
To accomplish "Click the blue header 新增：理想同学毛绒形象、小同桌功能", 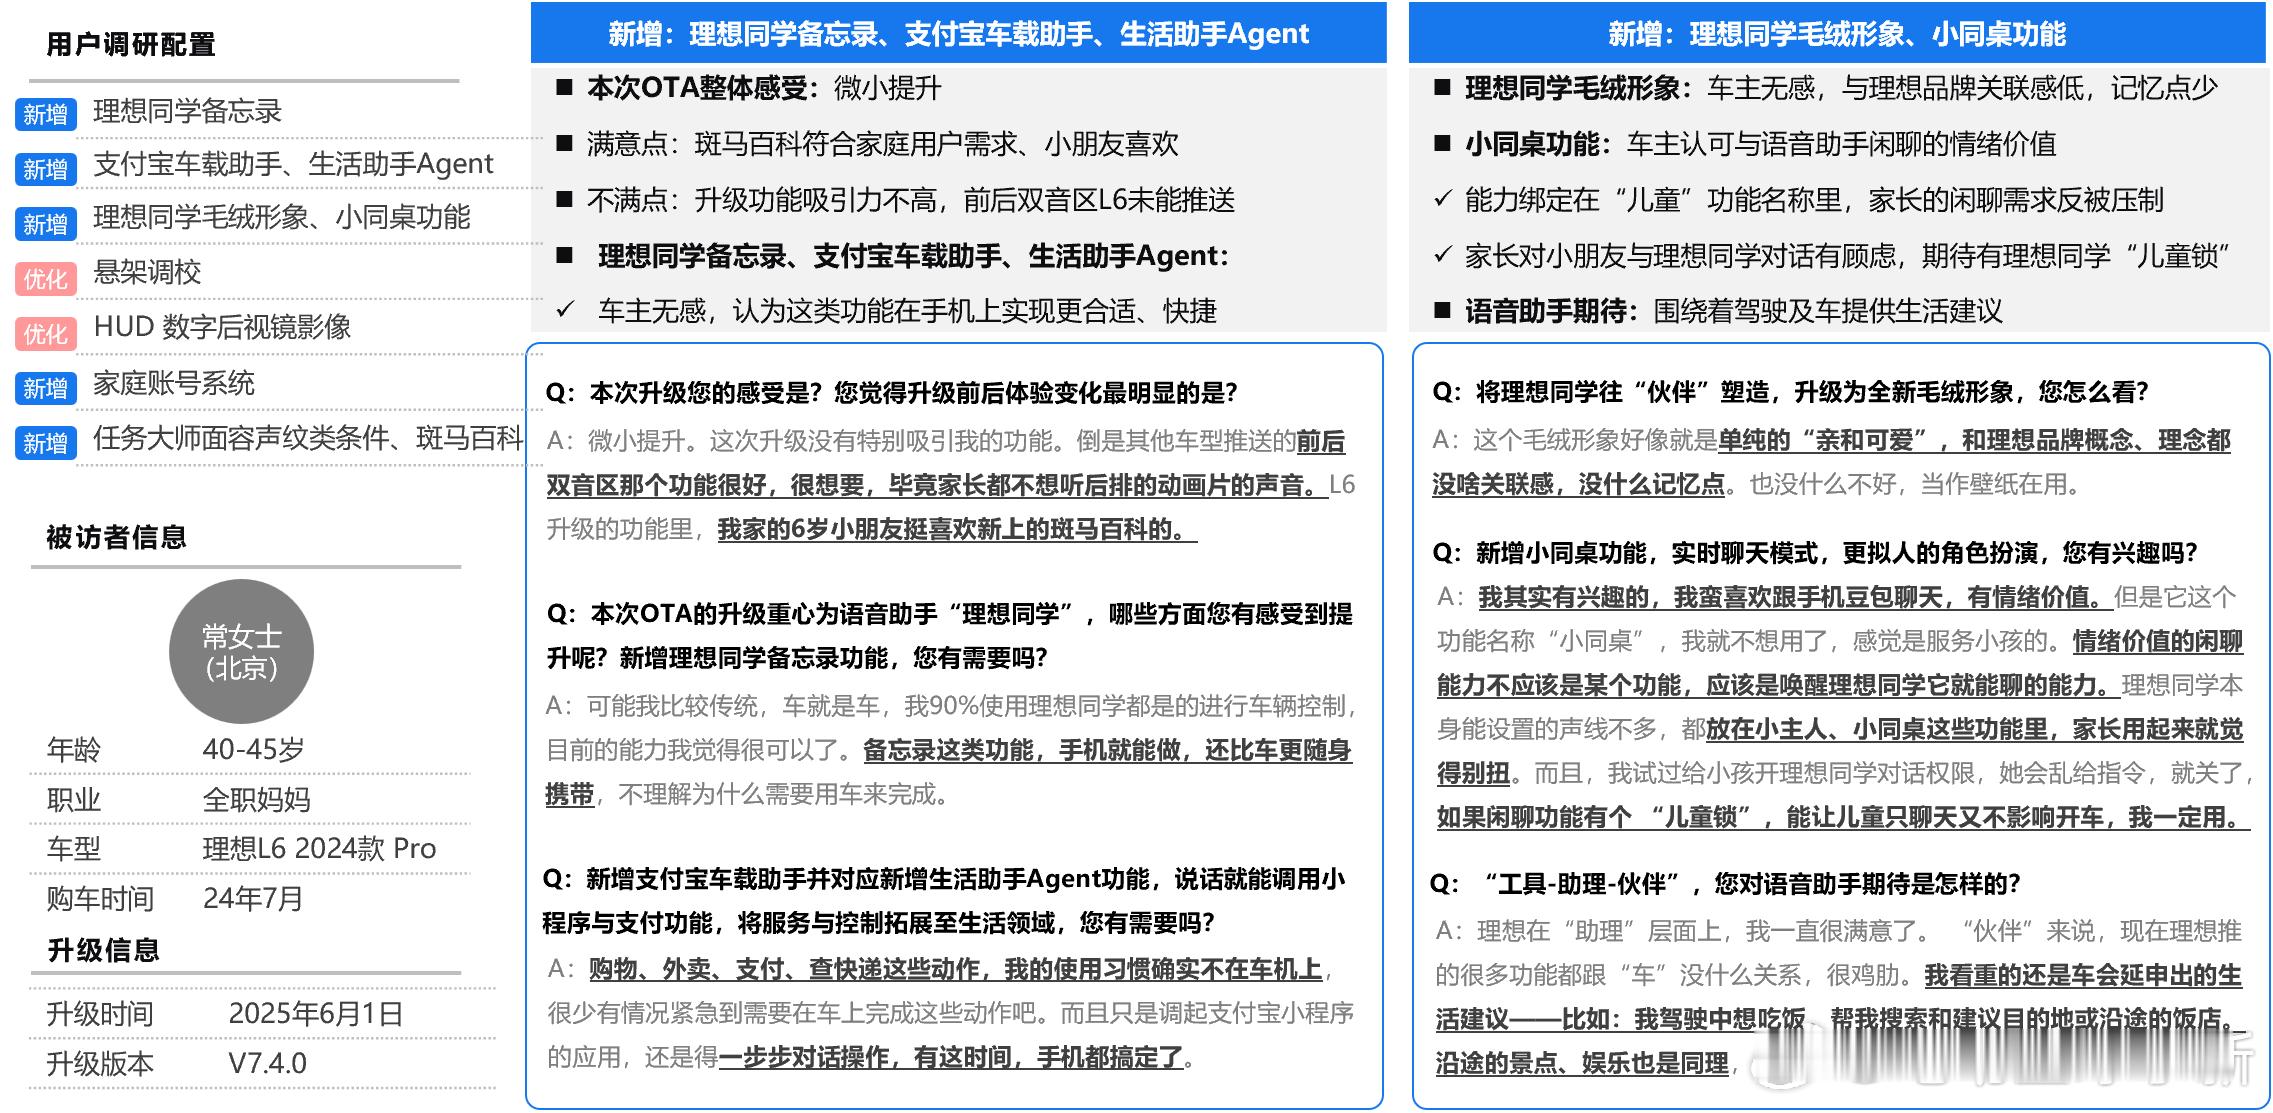I will 1837,33.
